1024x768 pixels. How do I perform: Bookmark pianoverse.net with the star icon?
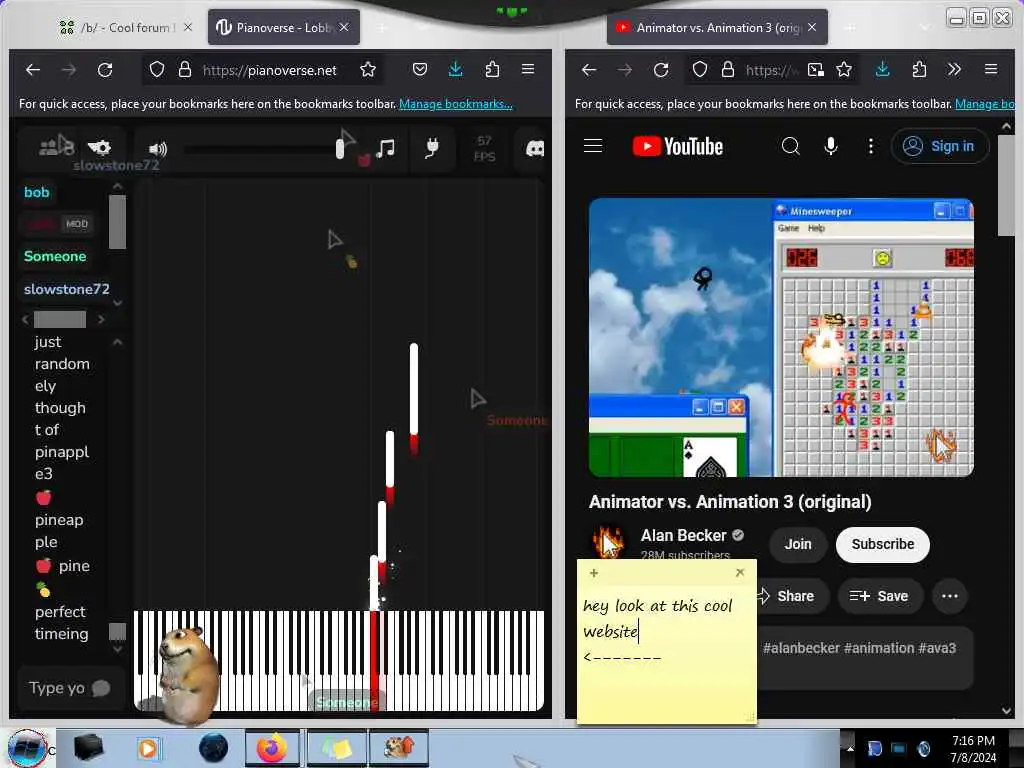click(368, 69)
